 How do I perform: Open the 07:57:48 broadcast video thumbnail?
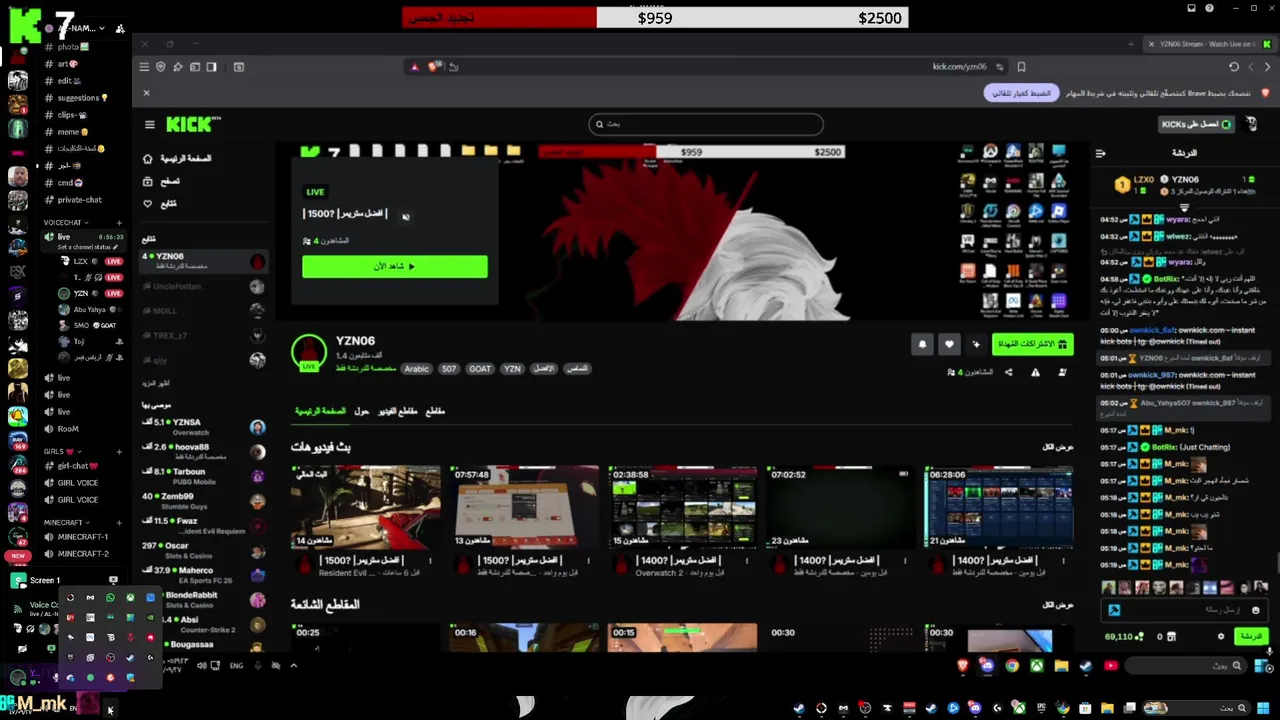pyautogui.click(x=524, y=507)
